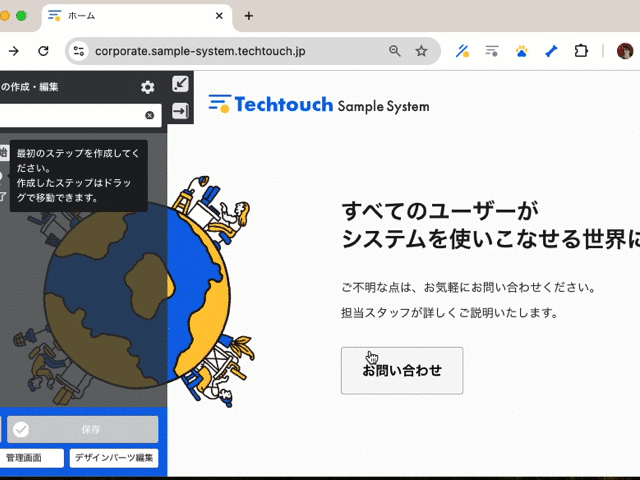Open the Chrome profile avatar
The height and width of the screenshot is (480, 640).
point(624,51)
